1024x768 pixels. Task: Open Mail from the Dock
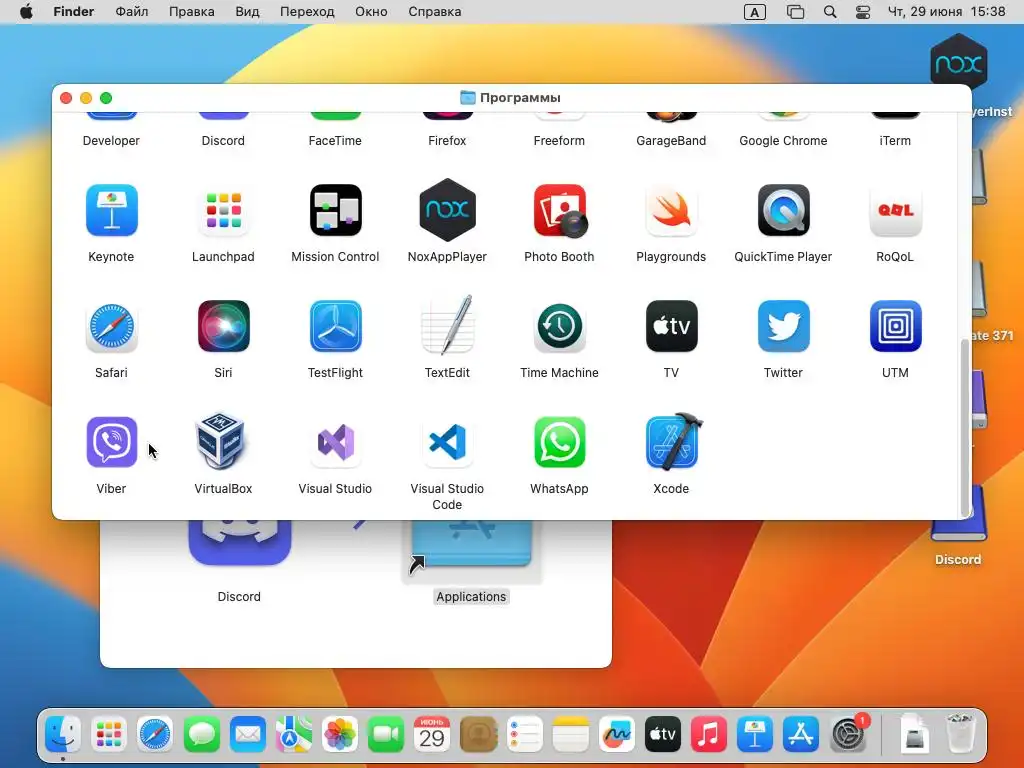point(248,735)
